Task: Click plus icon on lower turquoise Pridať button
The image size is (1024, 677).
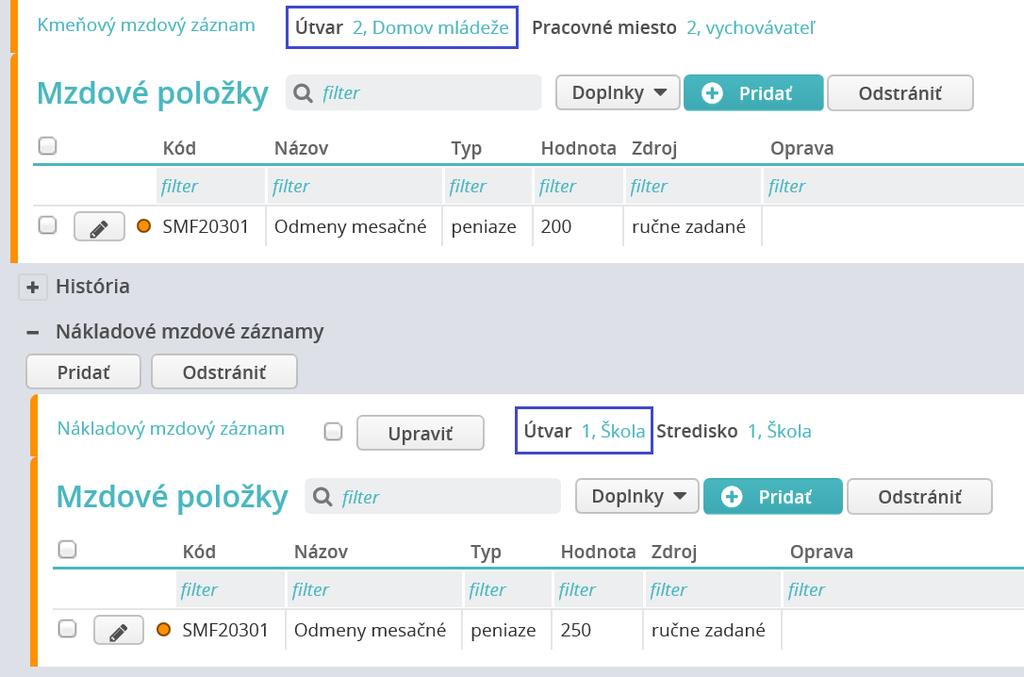Action: (731, 497)
